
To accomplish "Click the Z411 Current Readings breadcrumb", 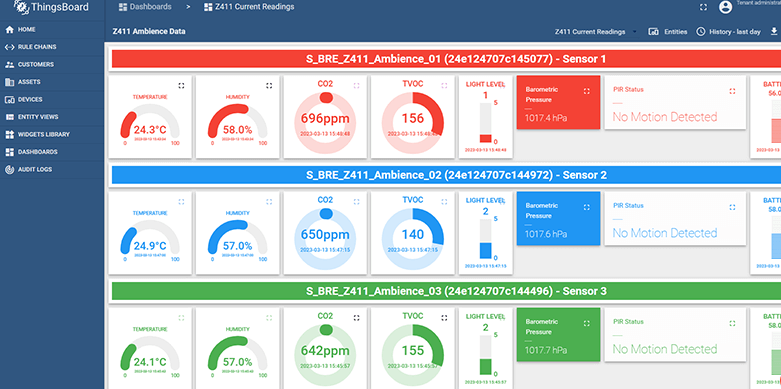I will pyautogui.click(x=249, y=7).
